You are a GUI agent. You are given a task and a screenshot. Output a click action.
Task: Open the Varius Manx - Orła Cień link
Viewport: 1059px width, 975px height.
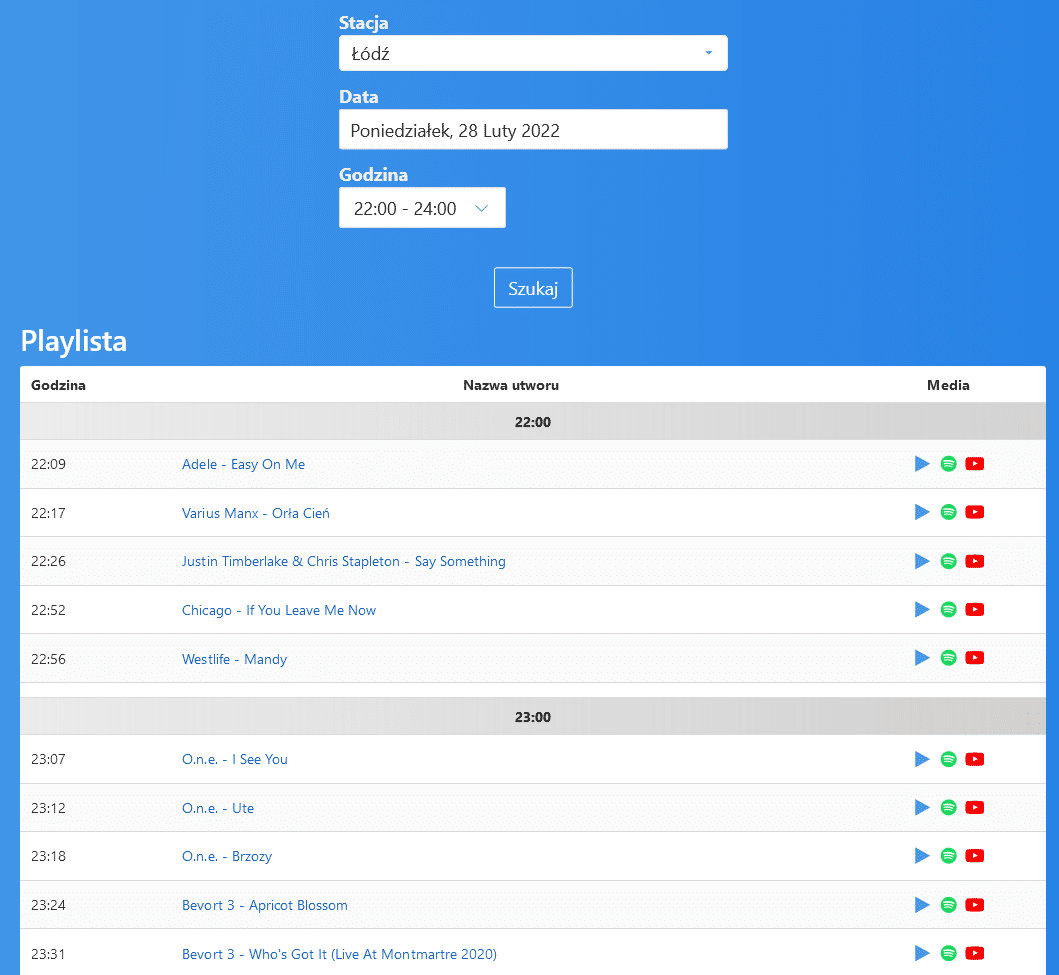(x=256, y=513)
